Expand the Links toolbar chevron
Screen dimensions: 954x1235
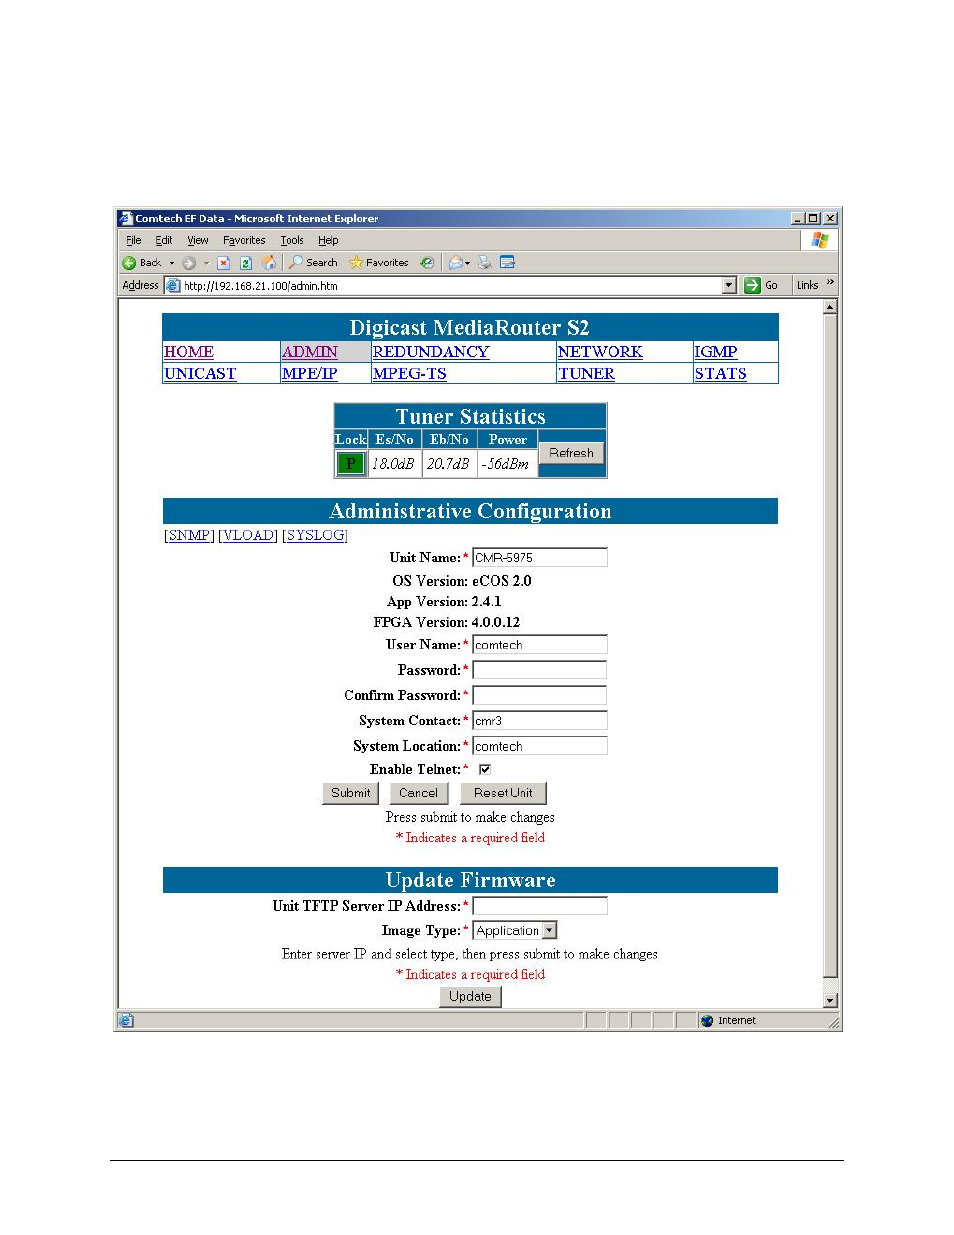830,283
